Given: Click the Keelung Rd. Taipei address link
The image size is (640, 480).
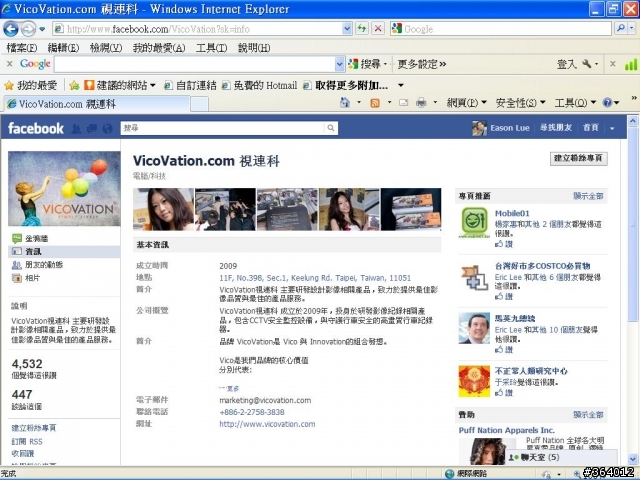Looking at the screenshot, I should tap(315, 278).
